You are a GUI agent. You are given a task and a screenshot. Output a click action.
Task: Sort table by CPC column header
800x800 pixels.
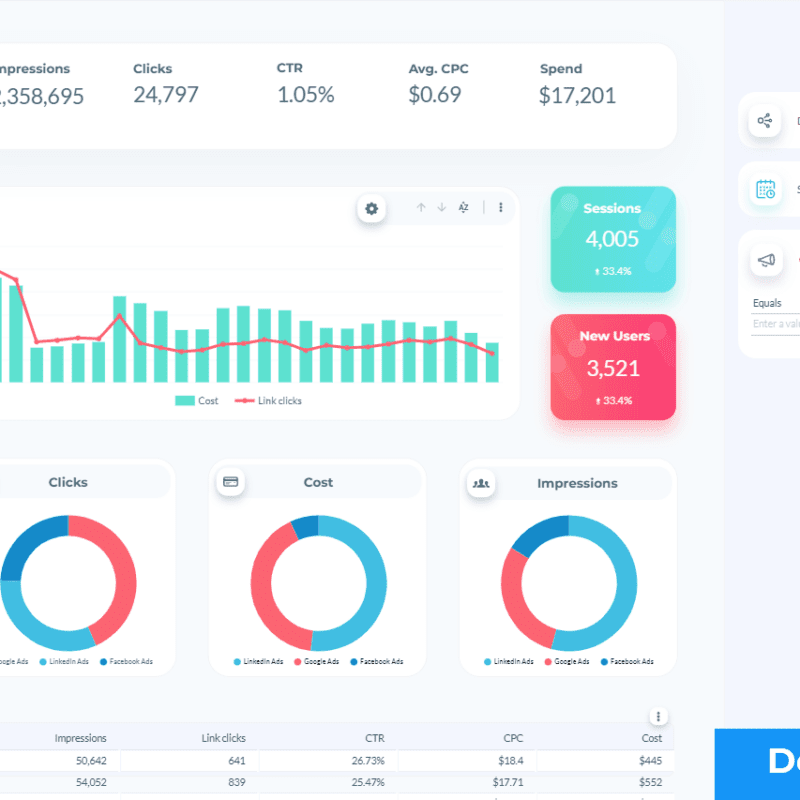(513, 738)
